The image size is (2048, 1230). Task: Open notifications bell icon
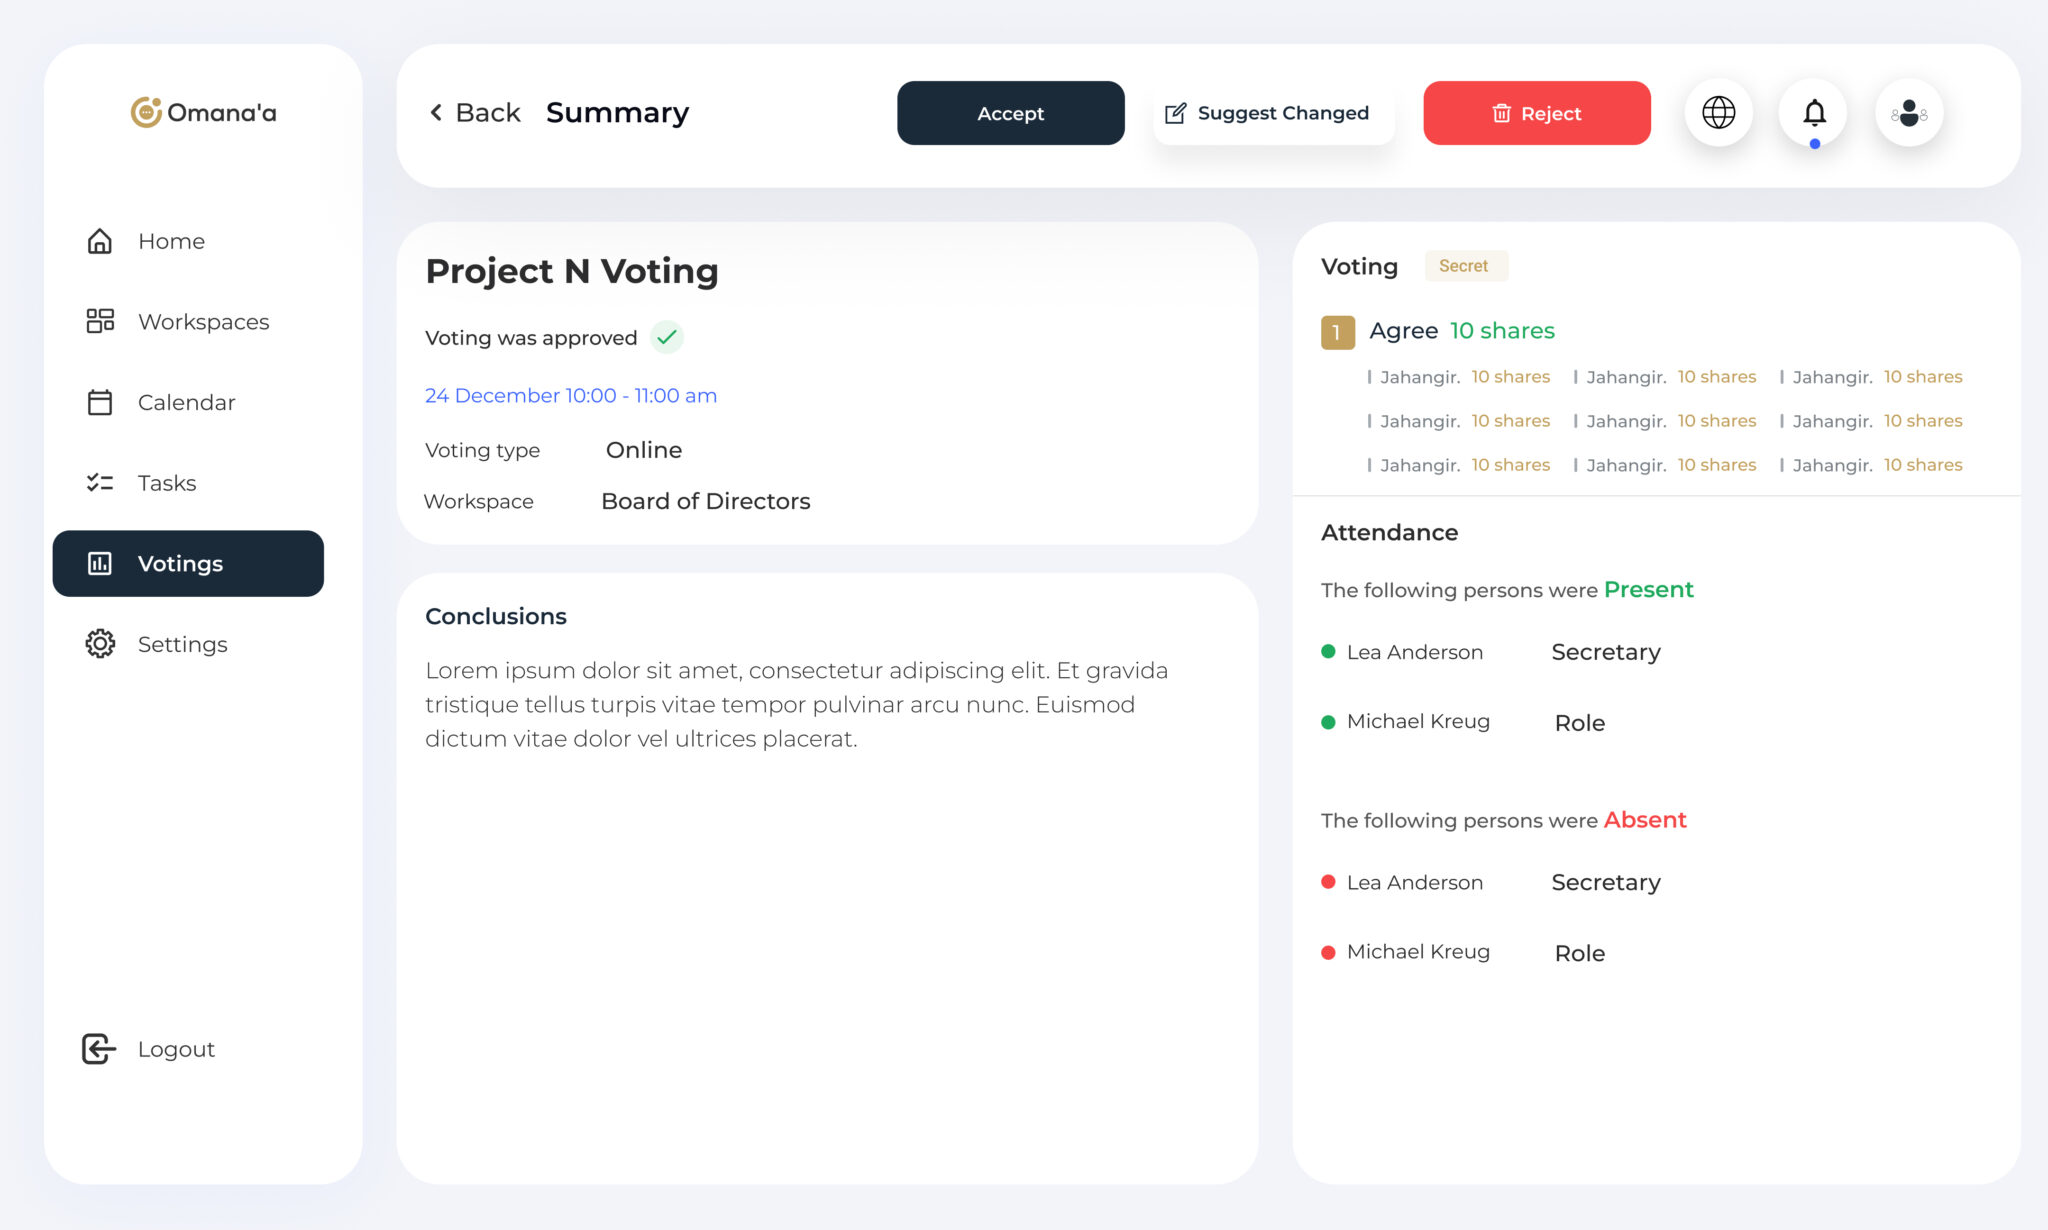pos(1814,113)
